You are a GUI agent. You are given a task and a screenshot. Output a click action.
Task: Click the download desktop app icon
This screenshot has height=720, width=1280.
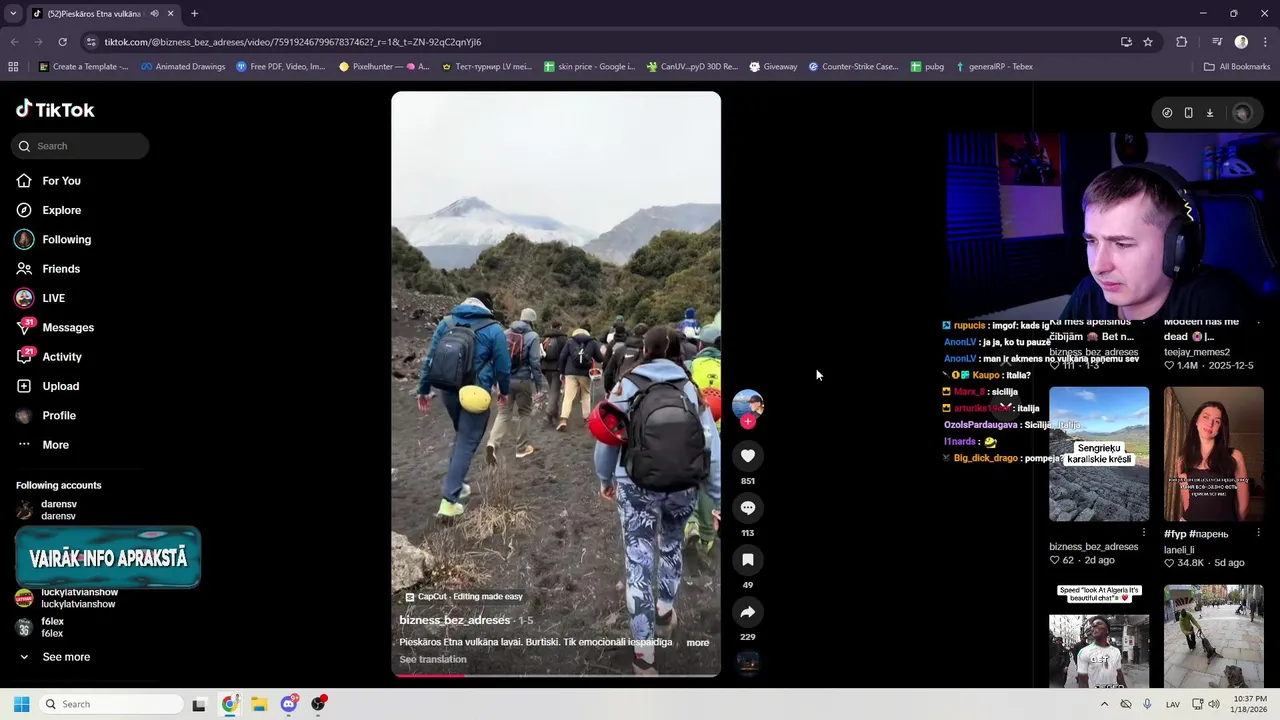[1209, 113]
